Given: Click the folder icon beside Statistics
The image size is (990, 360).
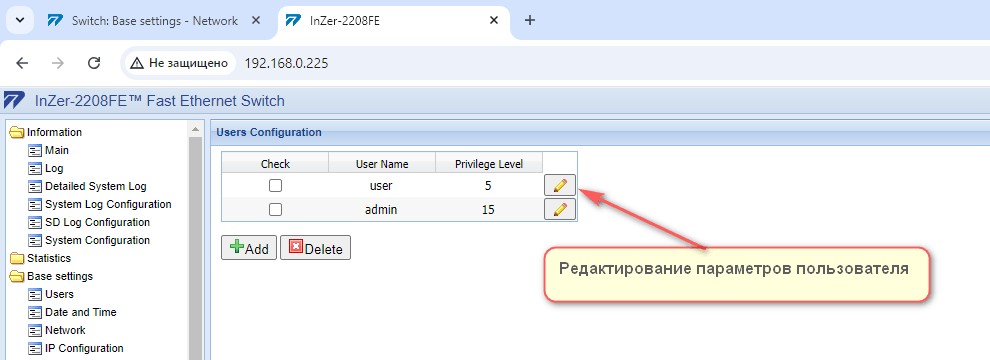Looking at the screenshot, I should (16, 258).
